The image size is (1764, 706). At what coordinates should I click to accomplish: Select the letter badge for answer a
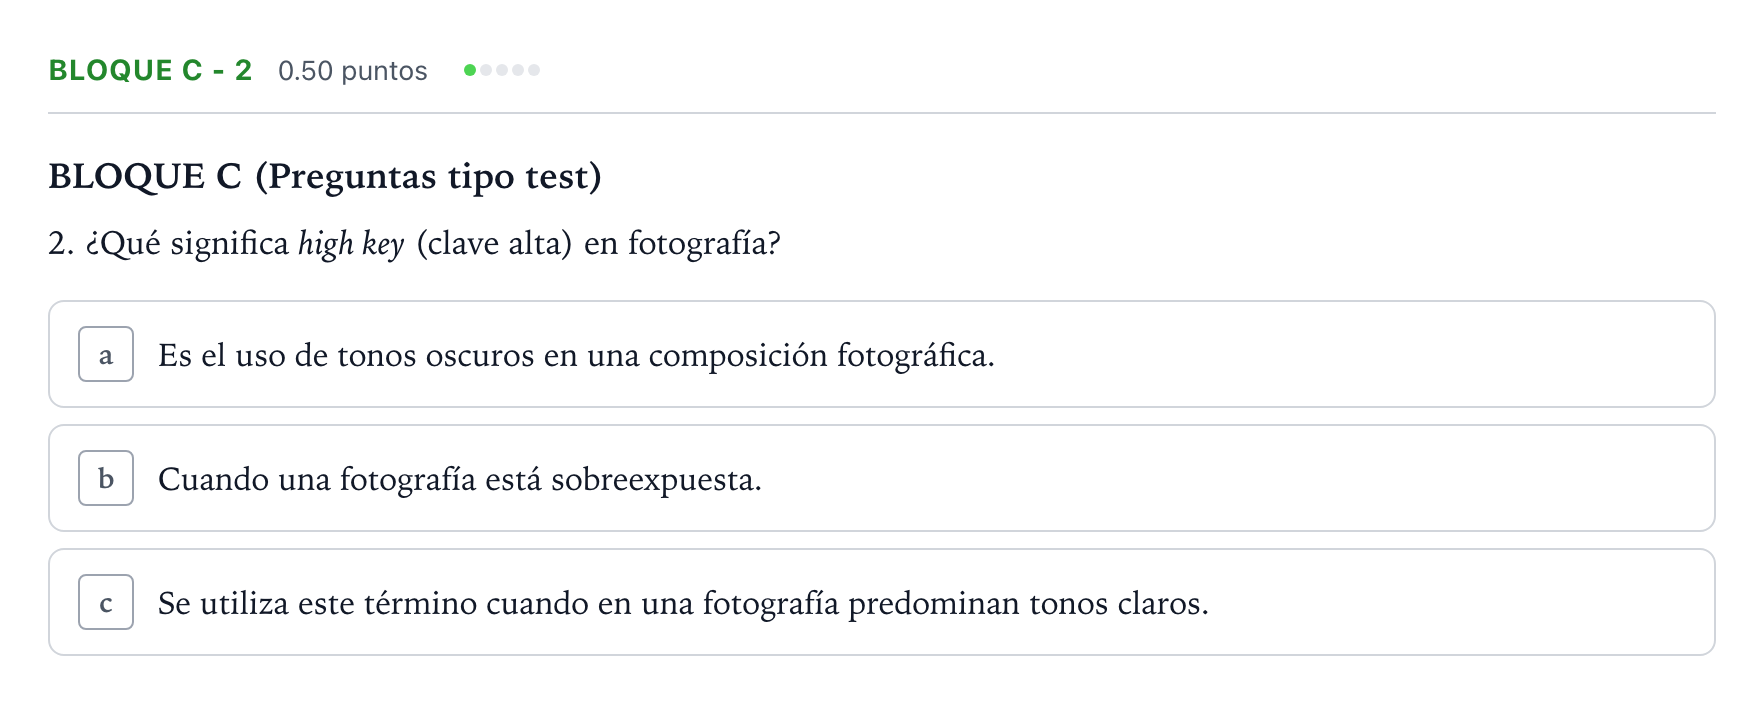coord(106,354)
